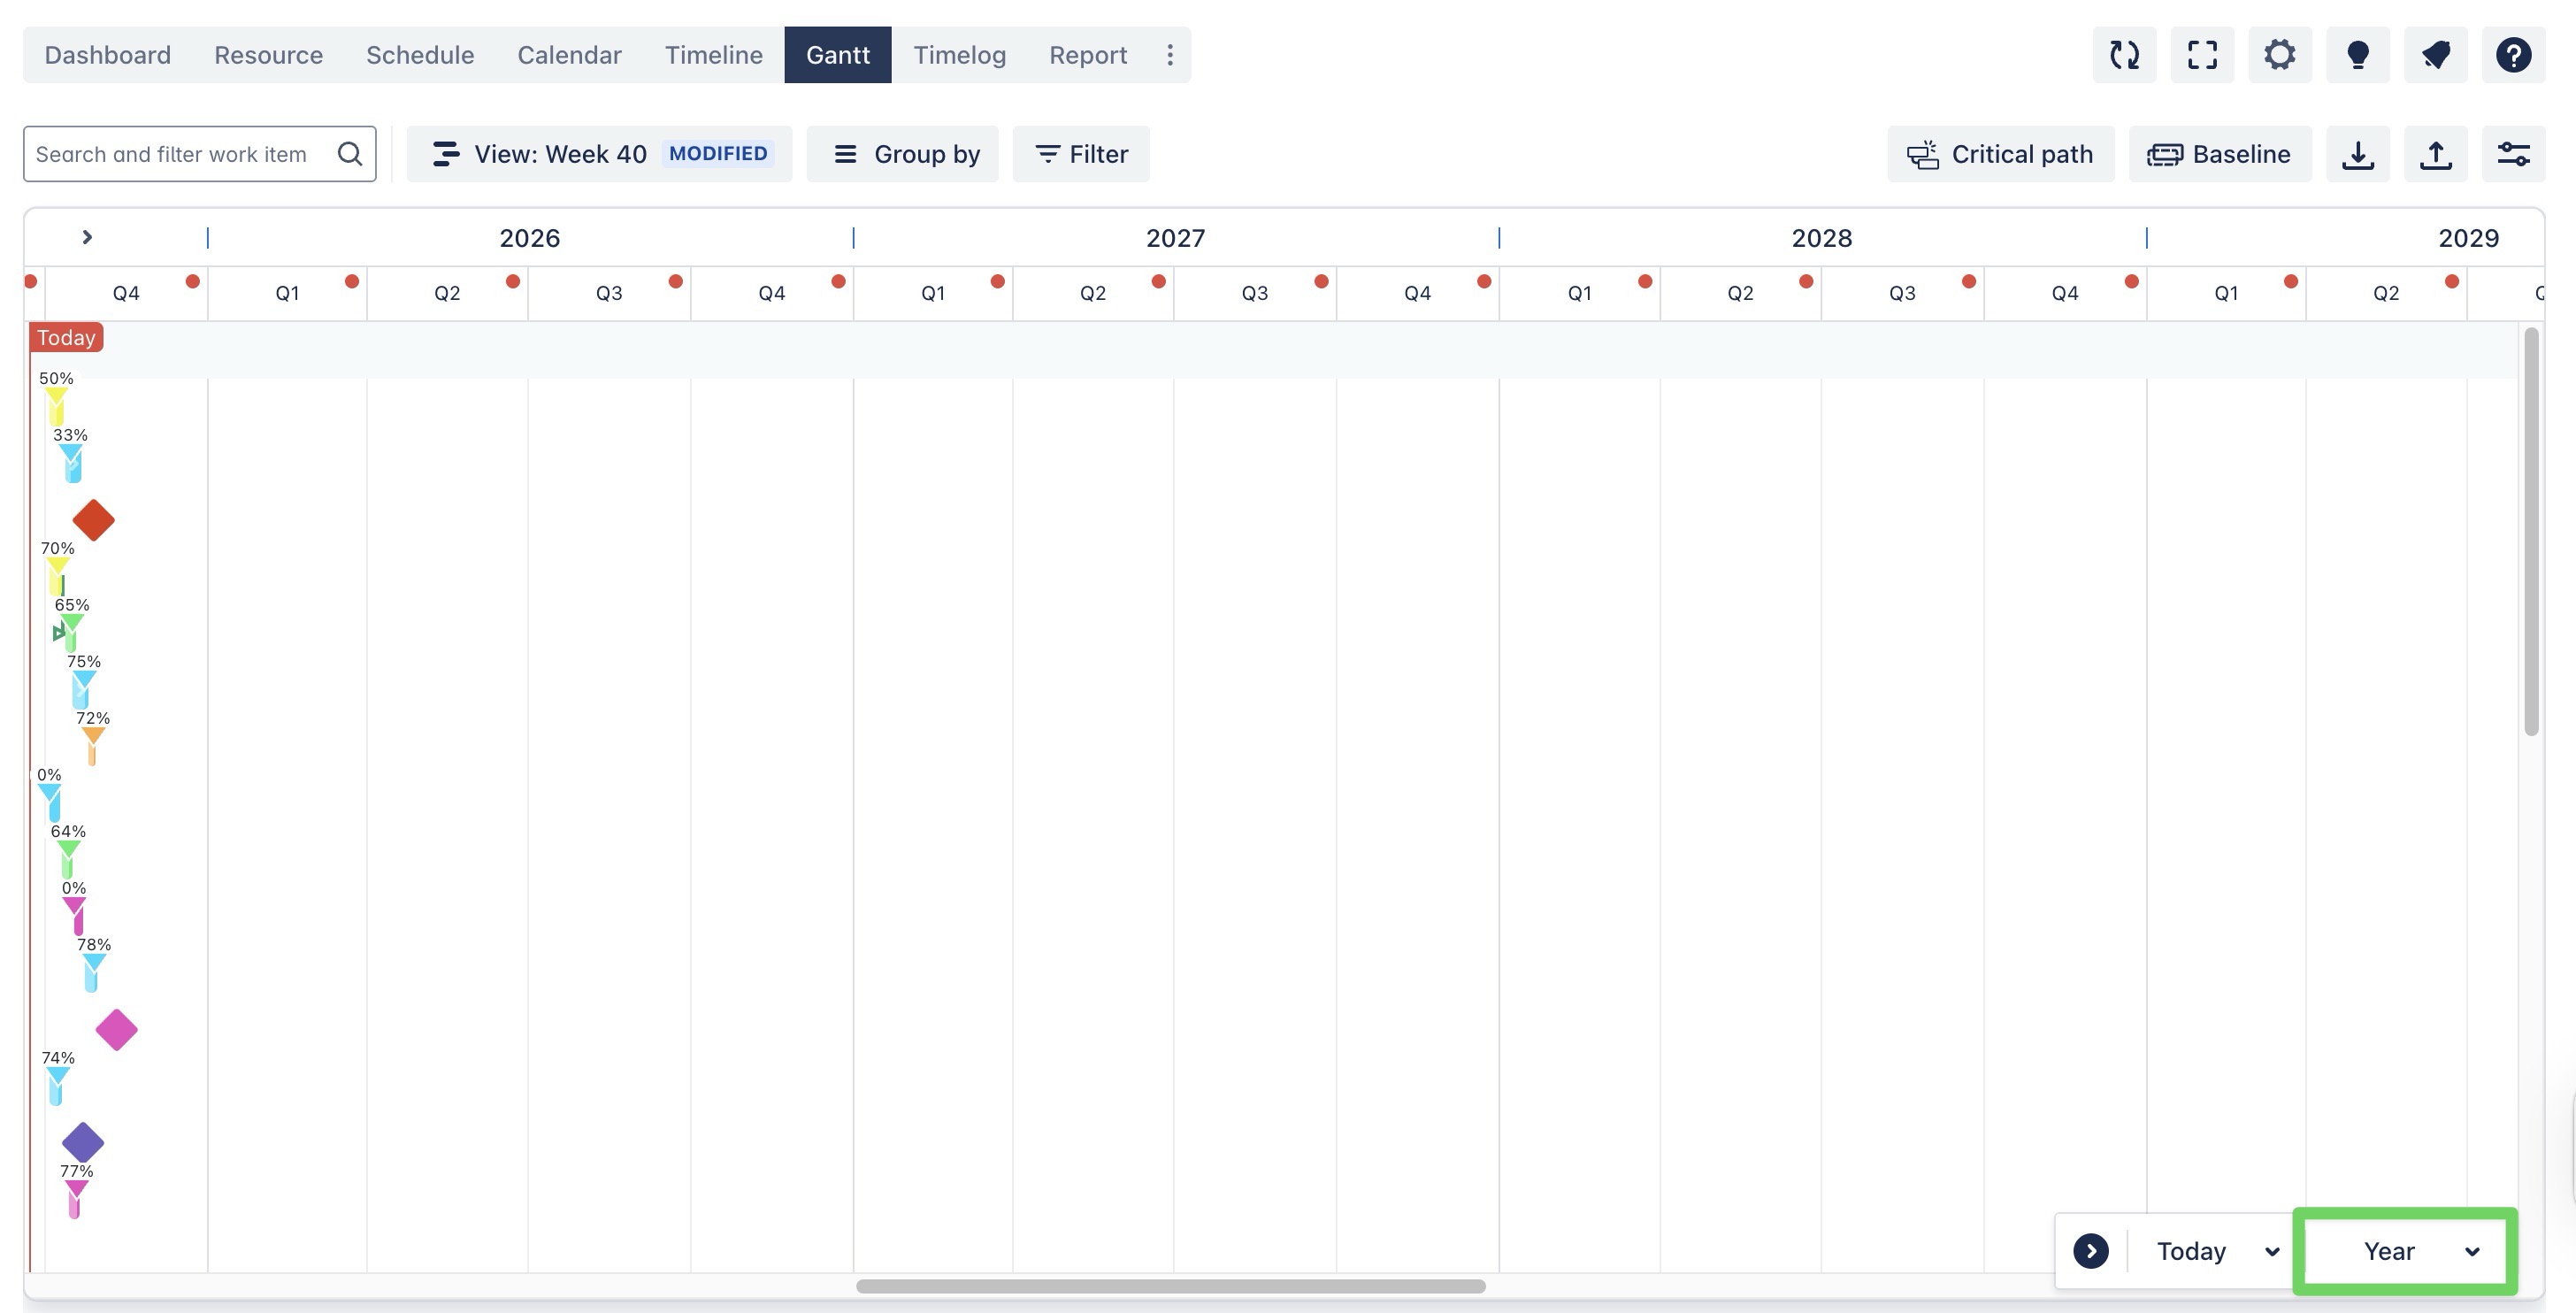Open the announcements megaphone icon
Image resolution: width=2576 pixels, height=1313 pixels.
[x=2436, y=55]
